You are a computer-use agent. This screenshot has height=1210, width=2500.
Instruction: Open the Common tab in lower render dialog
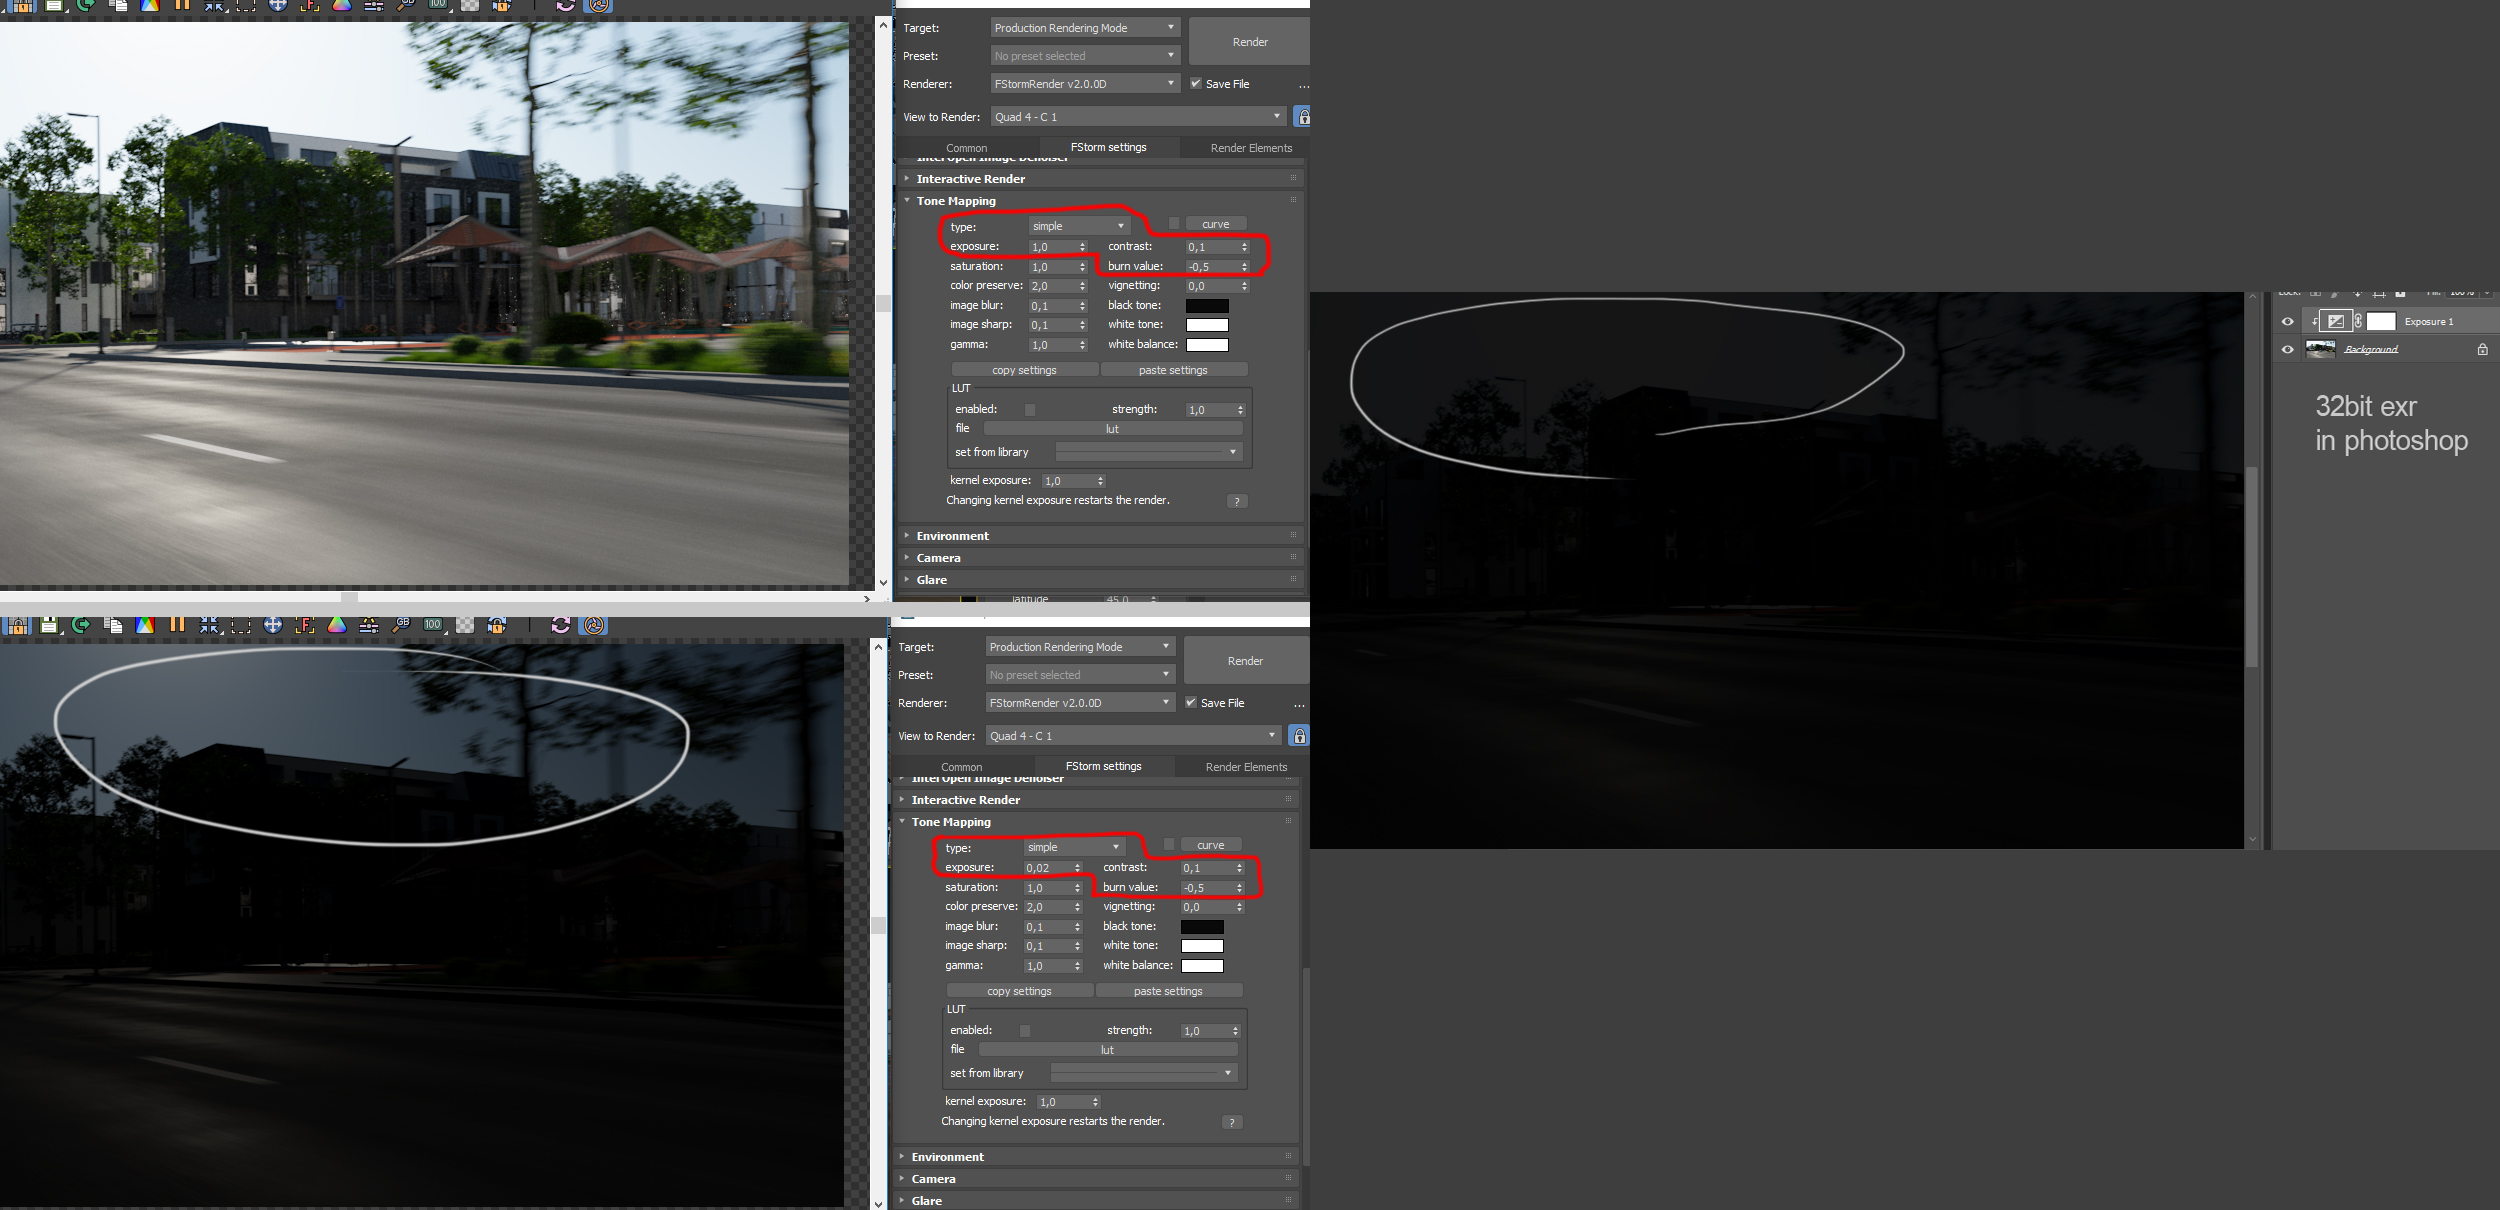click(961, 767)
